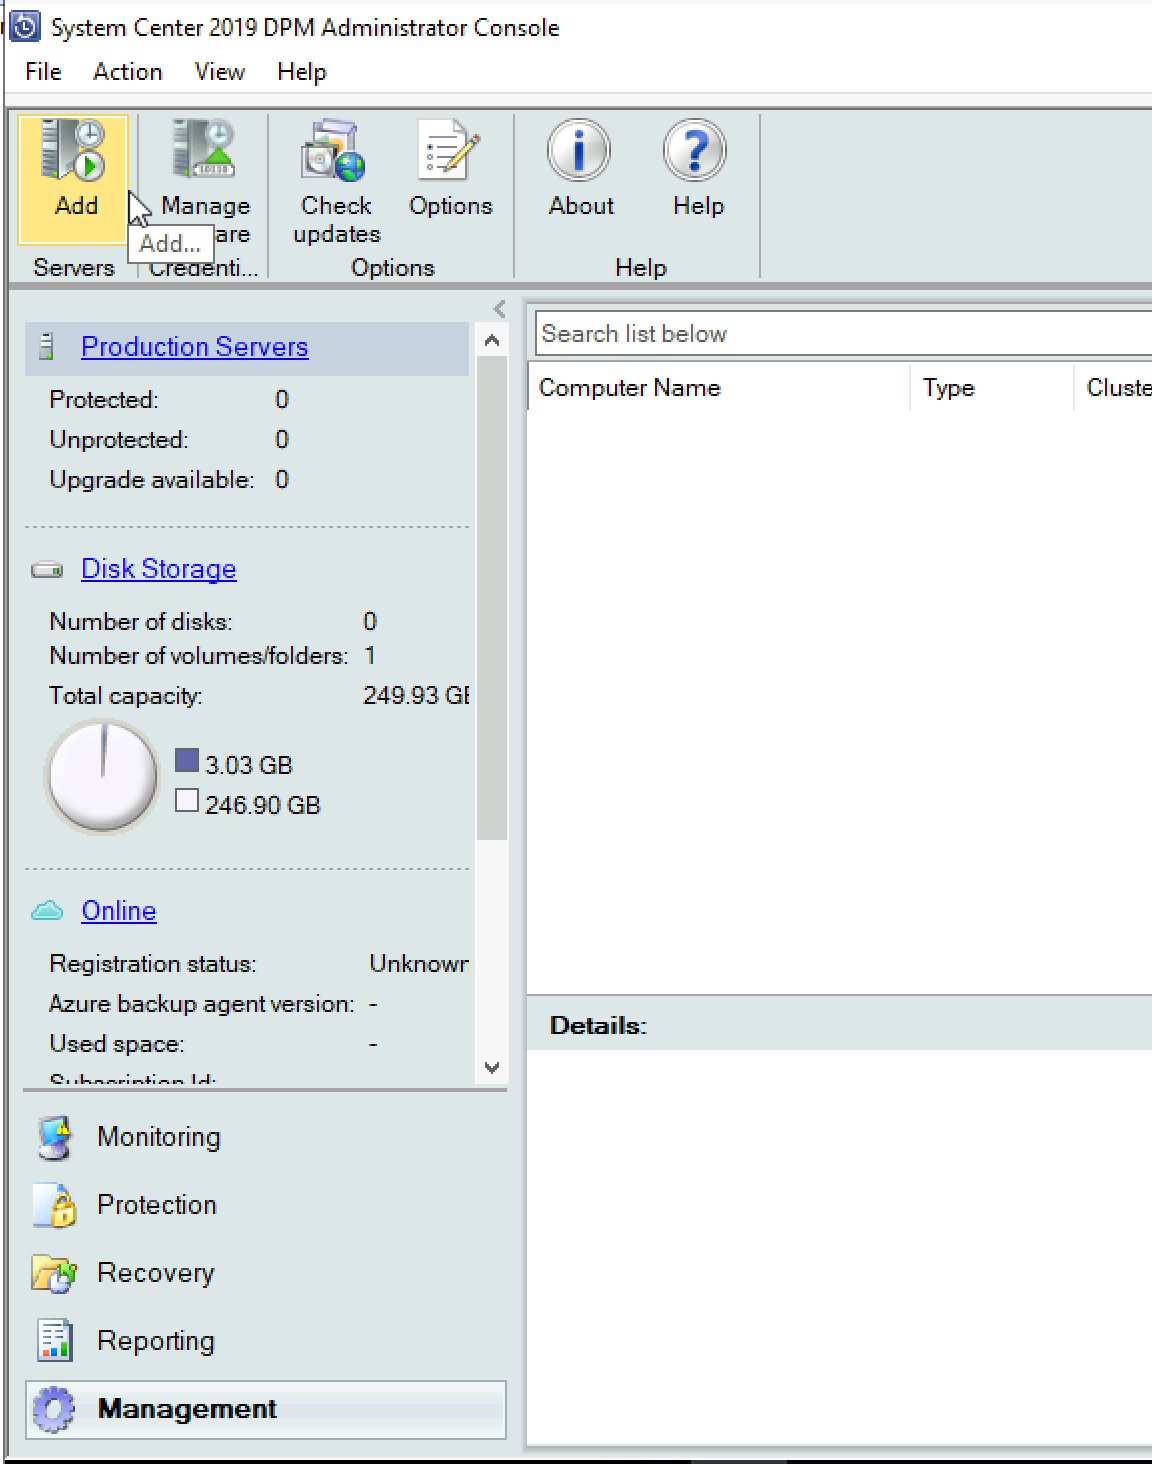
Task: Click the disk capacity pie chart
Action: coord(102,776)
